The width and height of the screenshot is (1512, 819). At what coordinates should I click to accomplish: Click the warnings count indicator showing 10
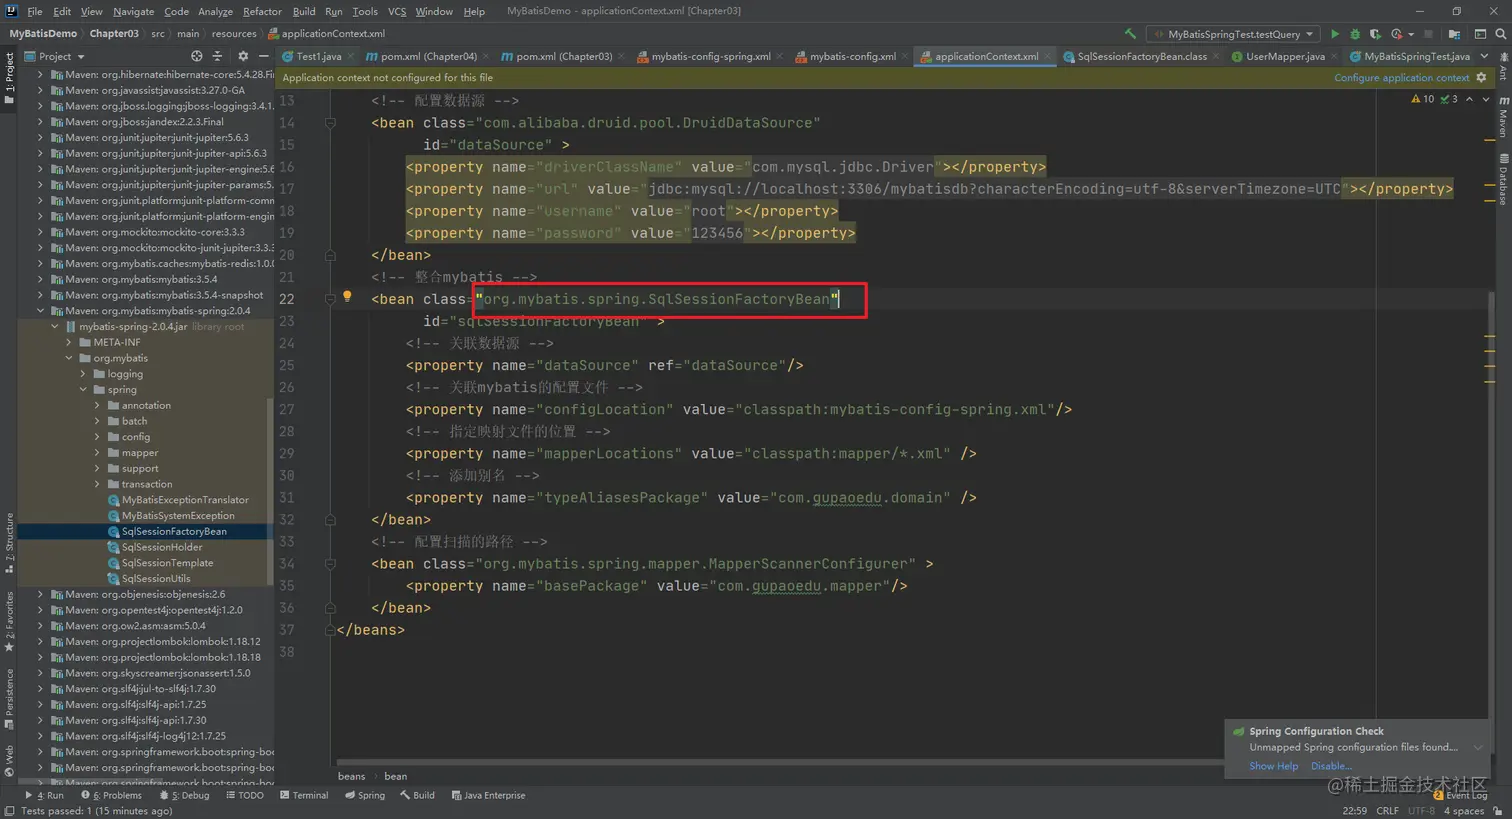click(x=1422, y=99)
